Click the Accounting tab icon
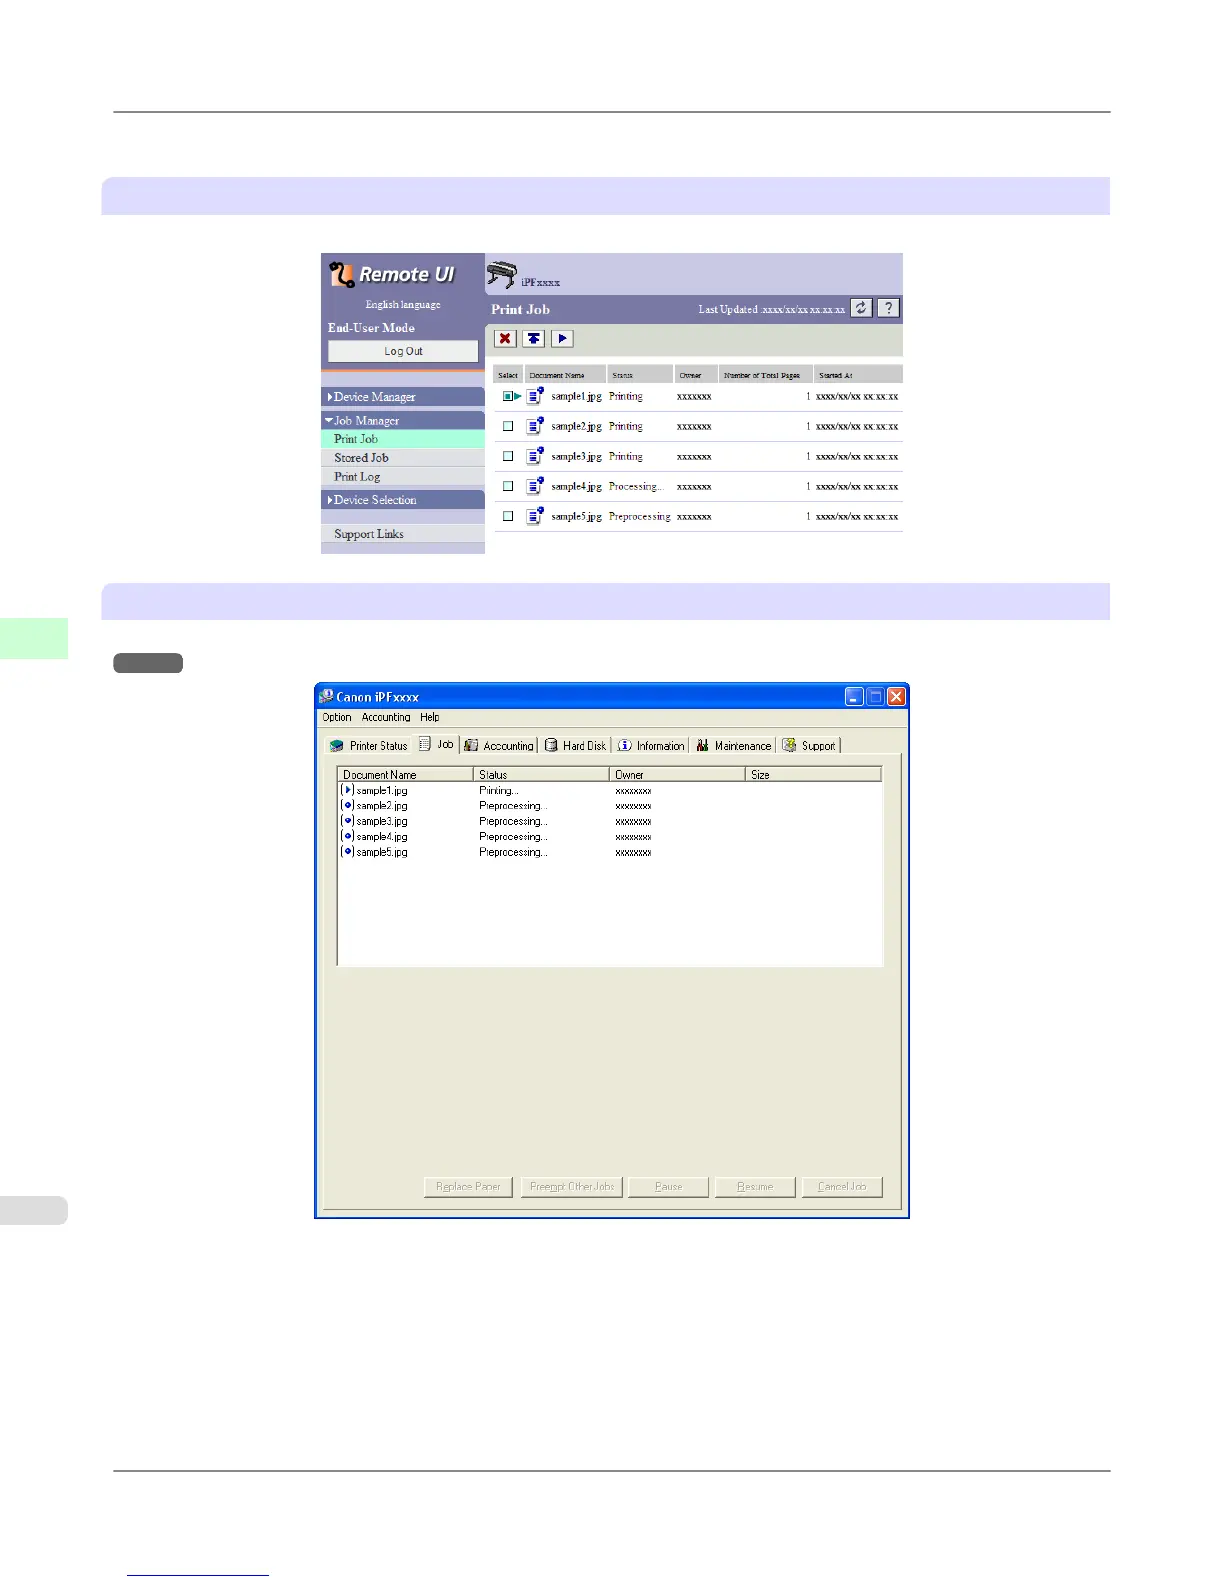Viewport: 1224px width, 1584px height. pyautogui.click(x=471, y=746)
